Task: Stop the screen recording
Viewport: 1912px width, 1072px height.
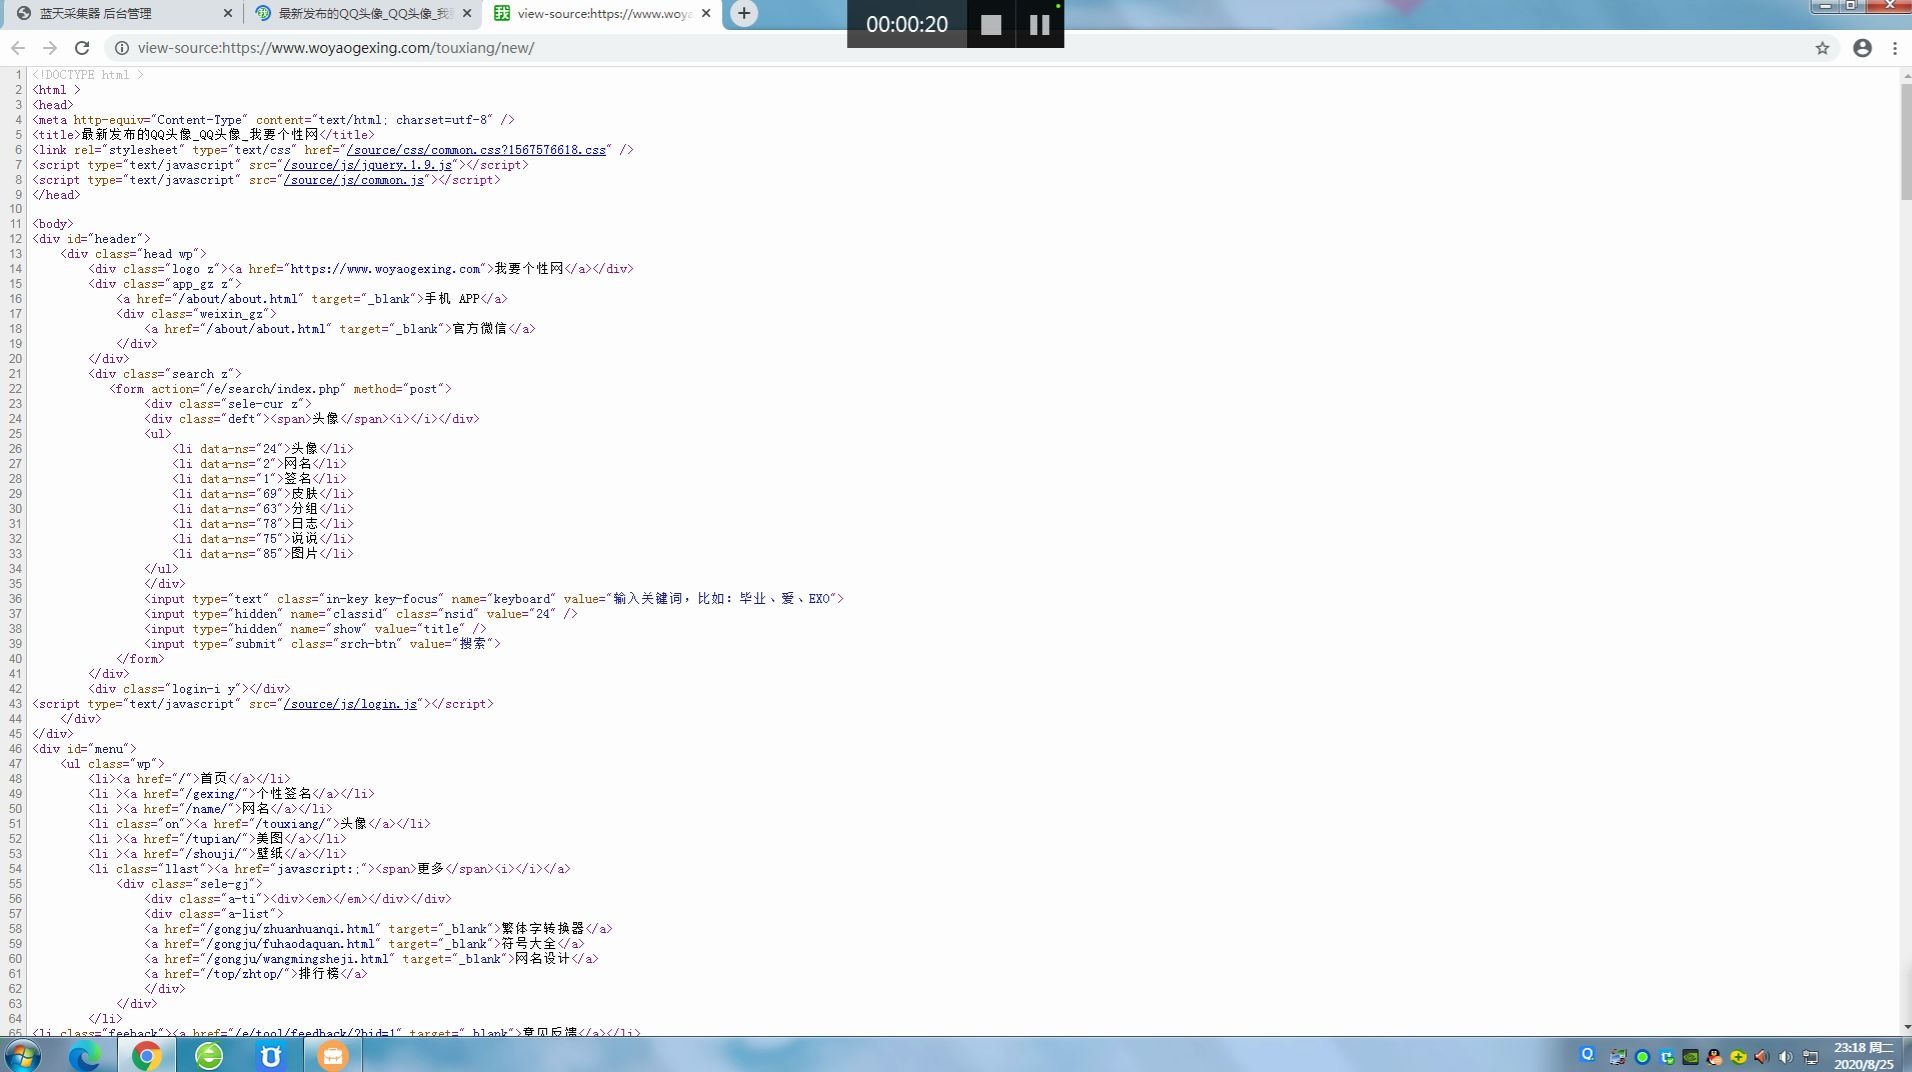Action: pyautogui.click(x=991, y=25)
